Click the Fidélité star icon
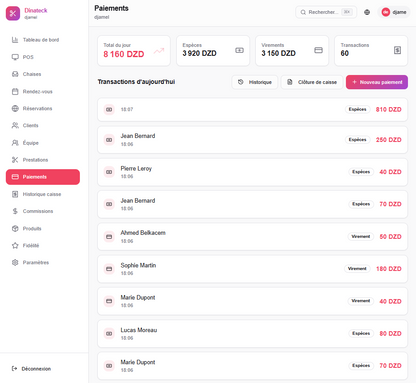416x383 pixels. click(x=15, y=245)
